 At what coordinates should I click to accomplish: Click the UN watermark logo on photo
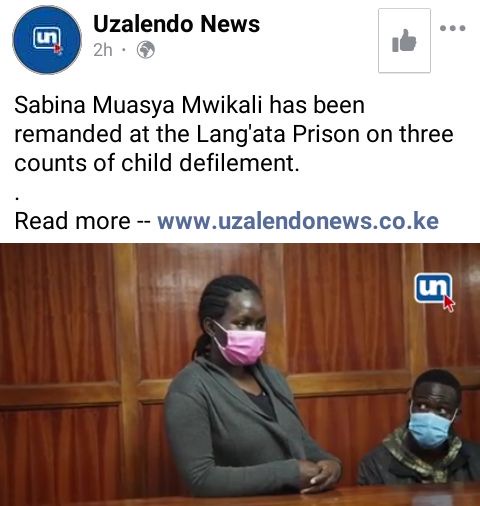433,288
